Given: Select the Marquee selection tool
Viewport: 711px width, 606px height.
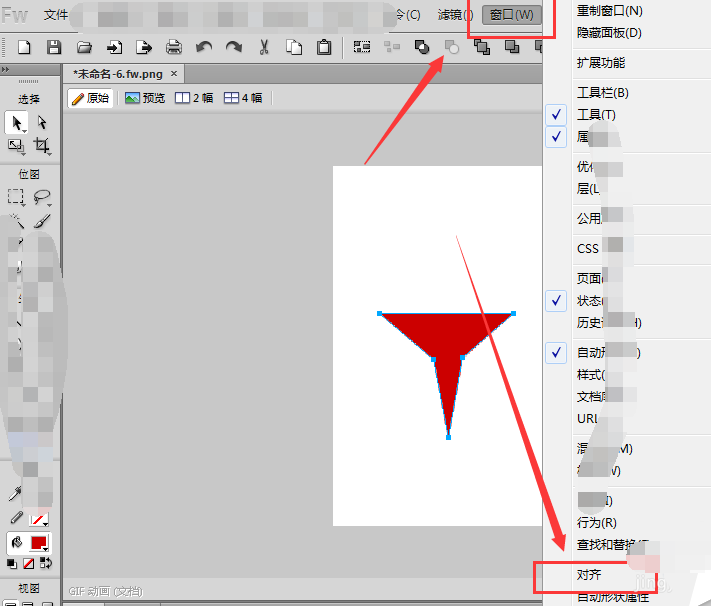Looking at the screenshot, I should tap(16, 197).
